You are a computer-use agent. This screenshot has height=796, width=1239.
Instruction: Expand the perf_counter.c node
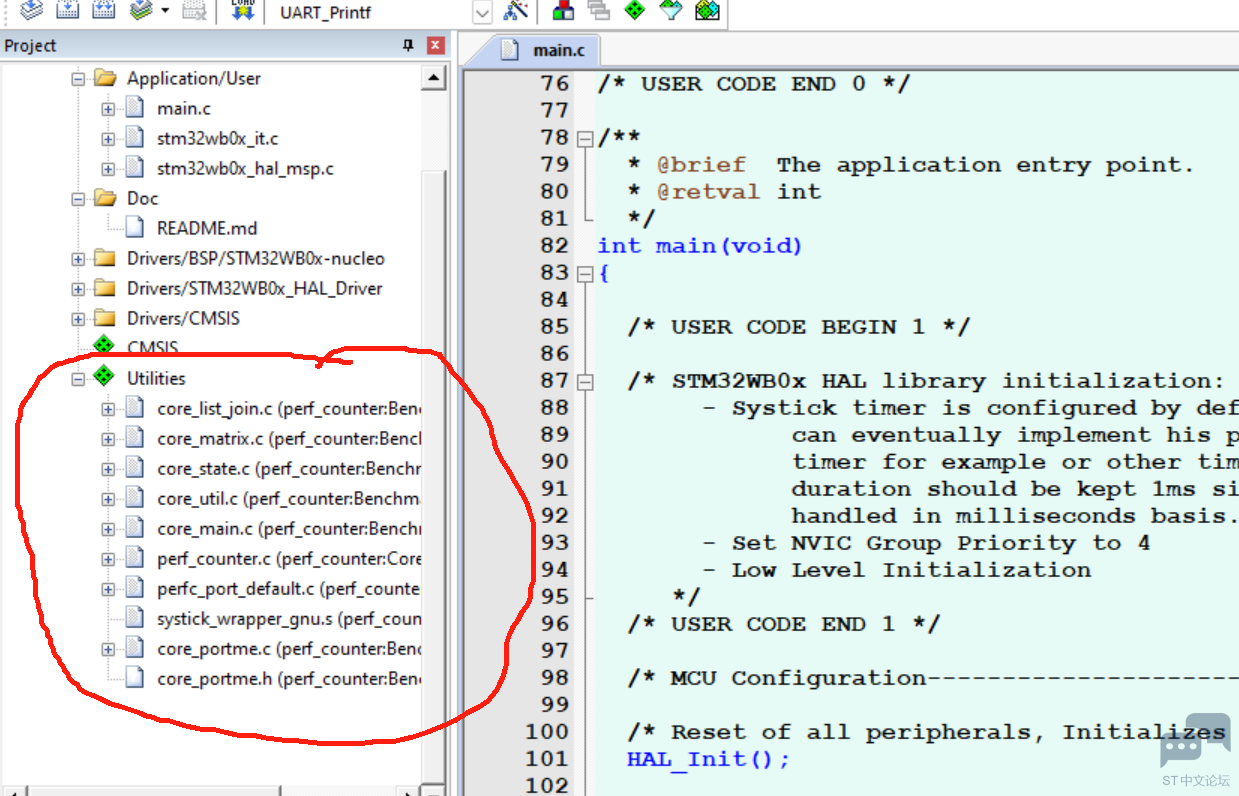click(108, 558)
